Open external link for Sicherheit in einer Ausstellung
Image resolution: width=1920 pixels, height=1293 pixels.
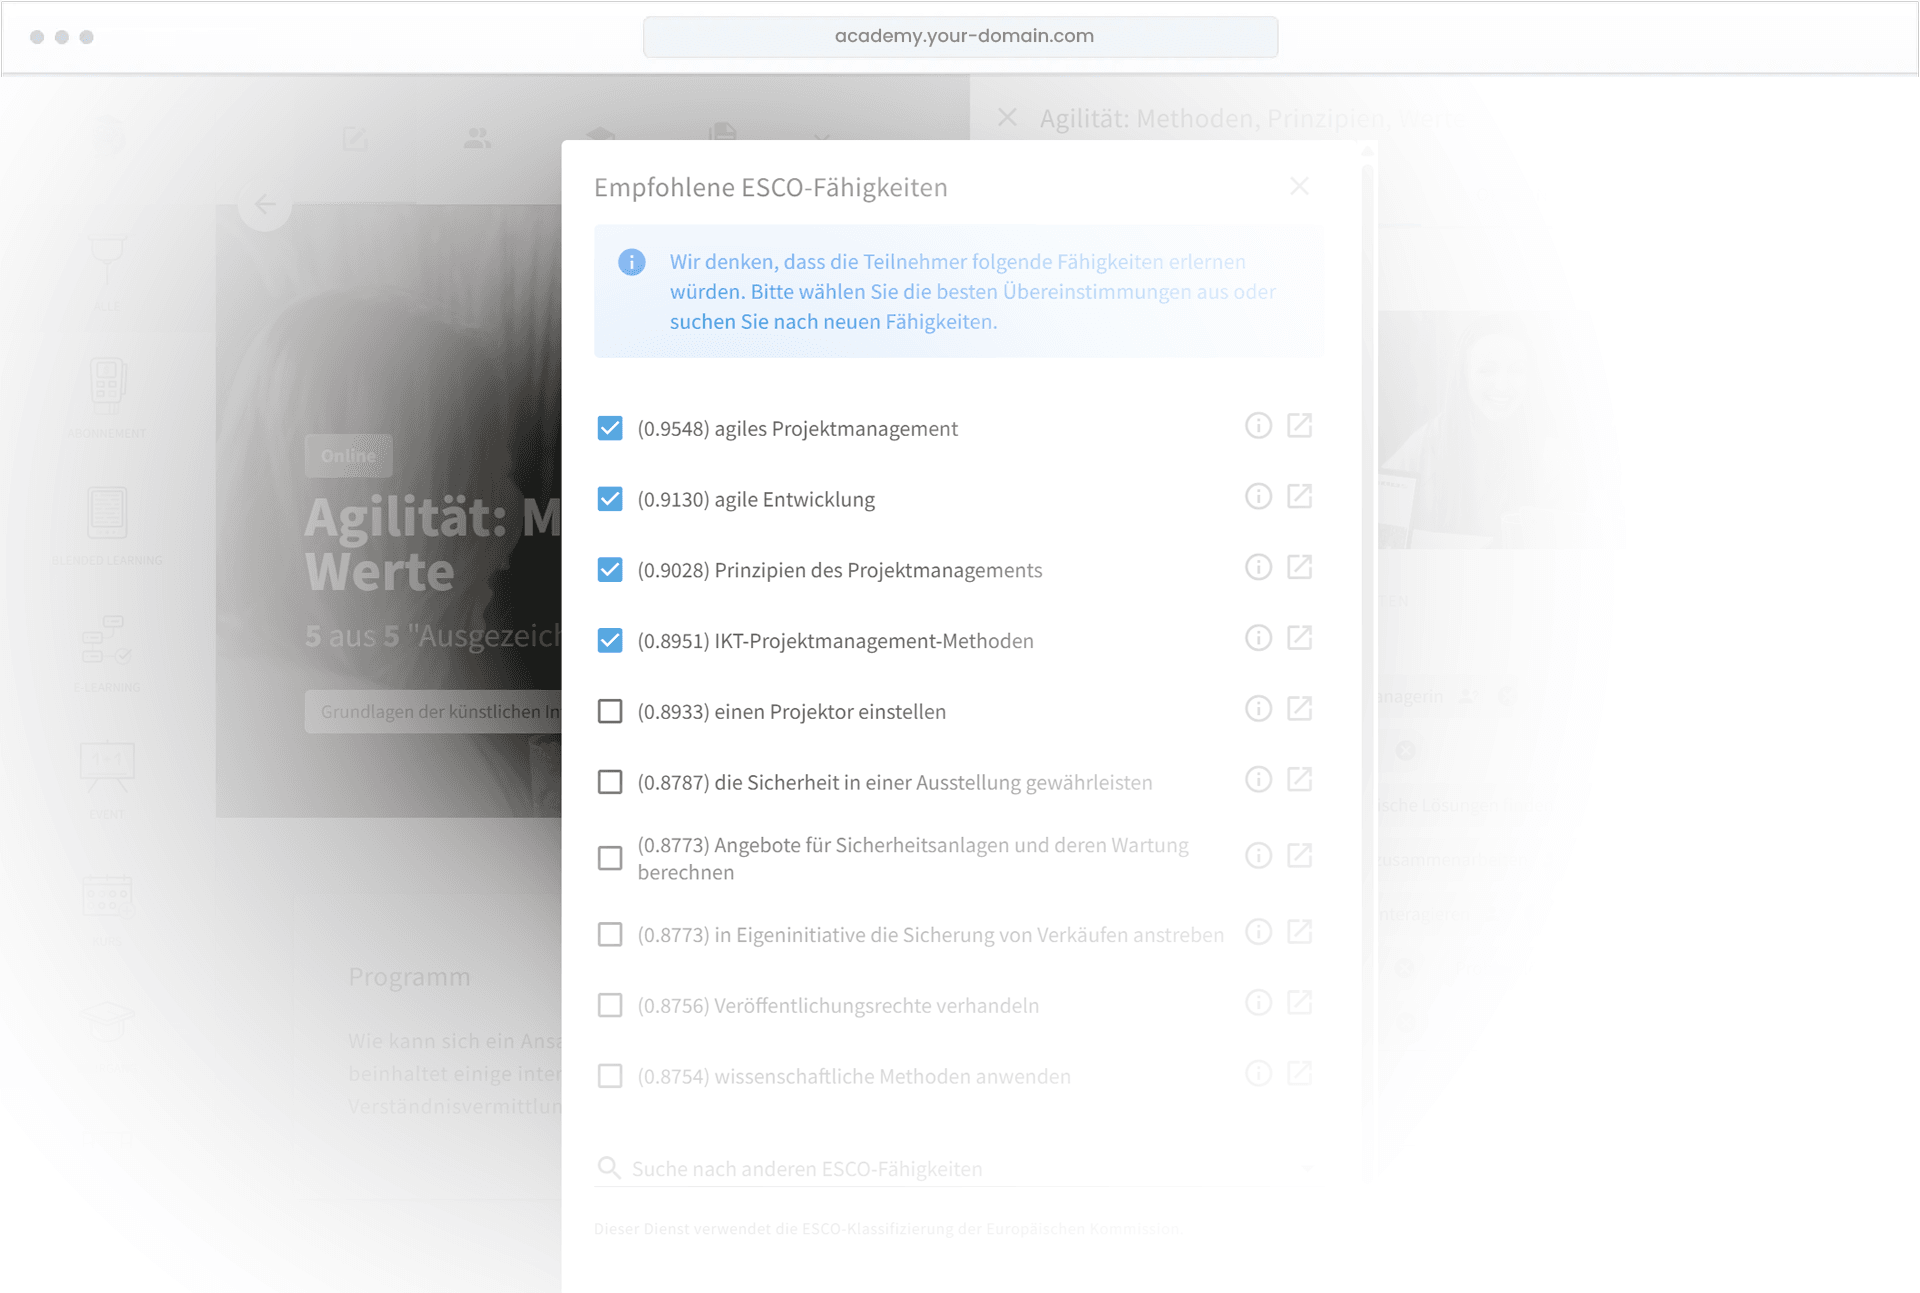(1299, 780)
